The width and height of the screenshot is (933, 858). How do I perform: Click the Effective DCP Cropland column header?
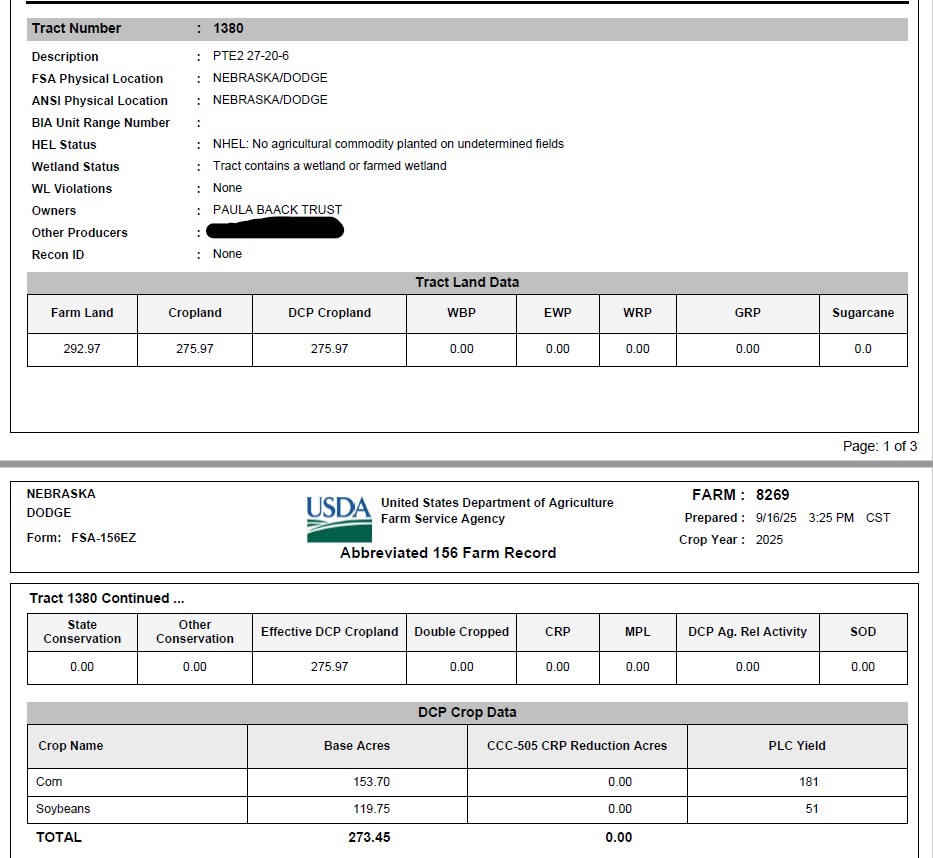pyautogui.click(x=329, y=632)
